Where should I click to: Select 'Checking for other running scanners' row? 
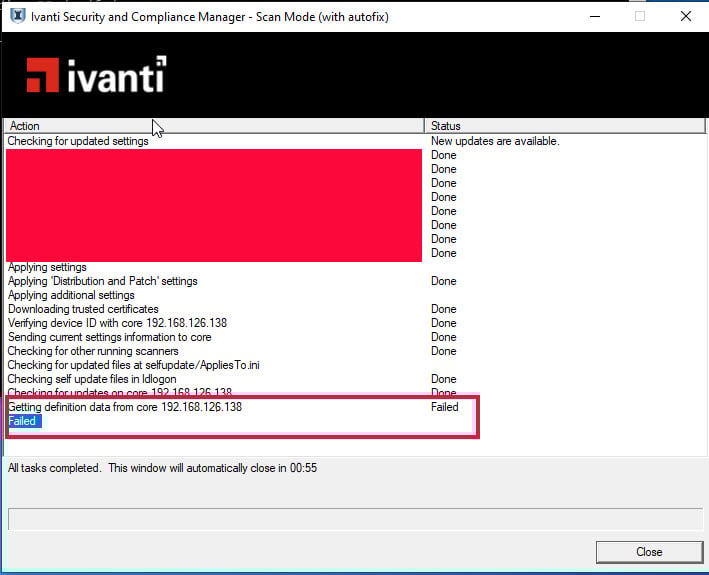[93, 351]
